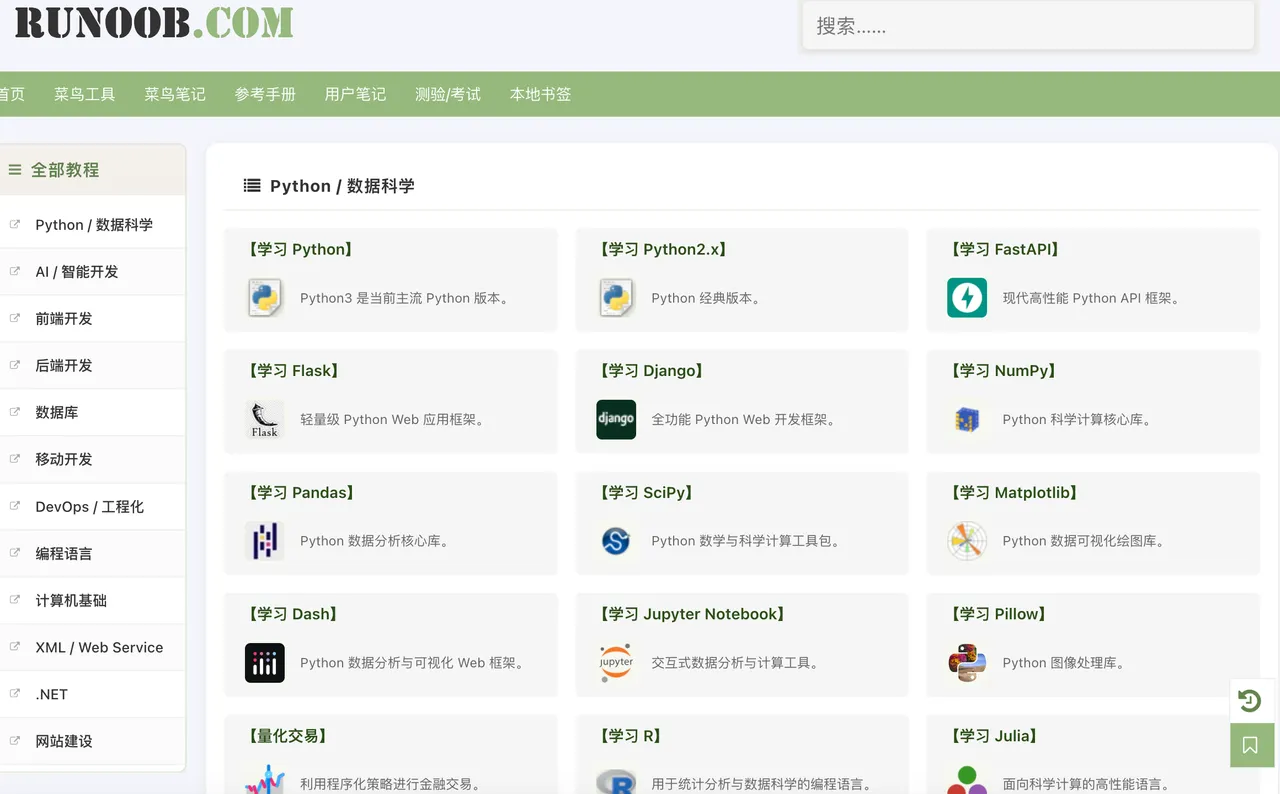Select DevOps / 工程化 in sidebar

(92, 507)
